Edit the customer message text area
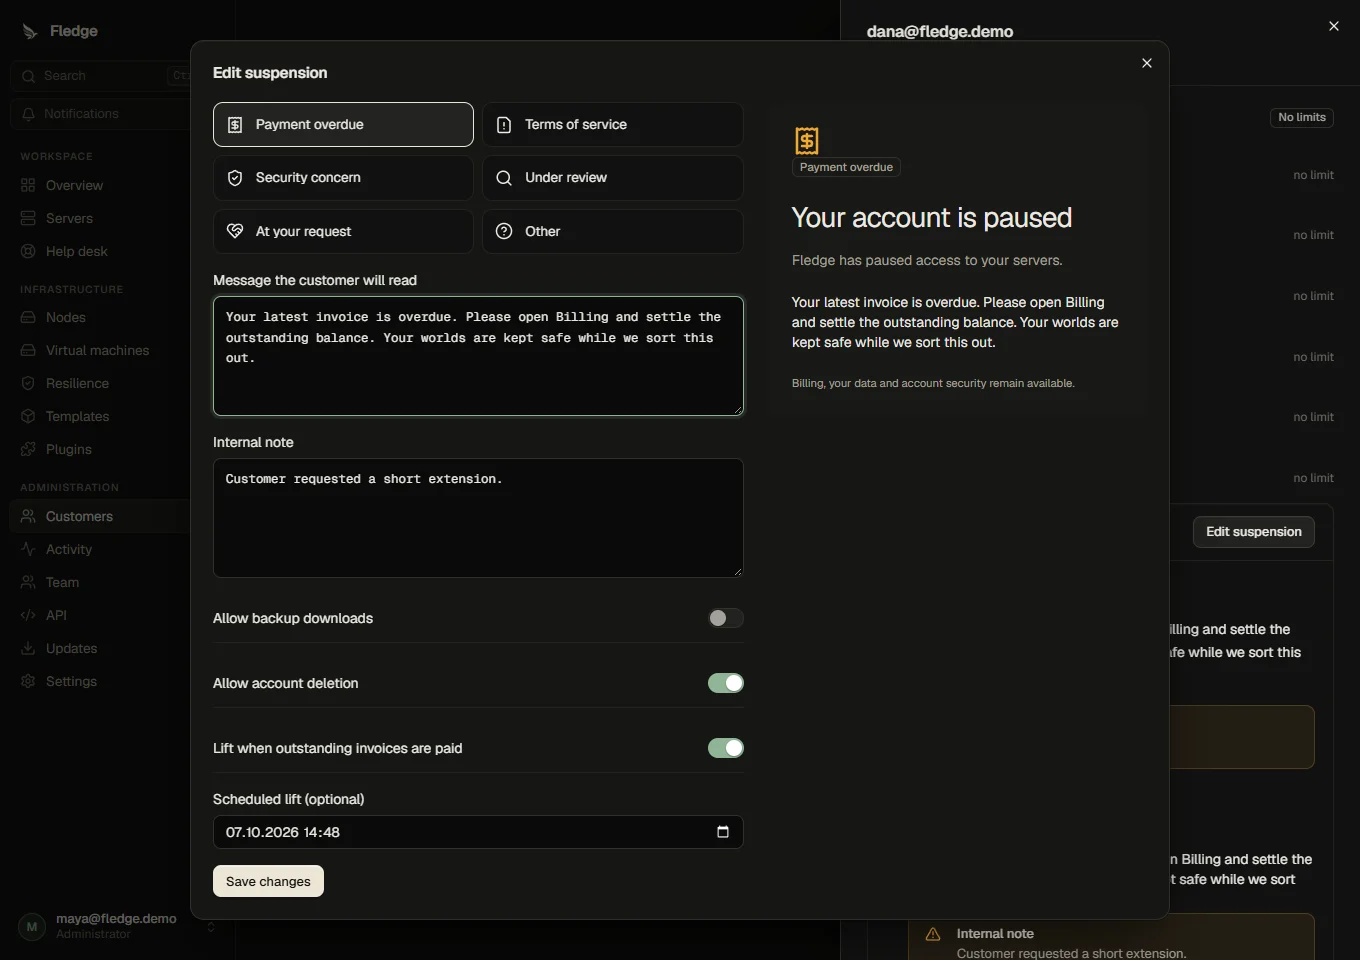 coord(478,356)
